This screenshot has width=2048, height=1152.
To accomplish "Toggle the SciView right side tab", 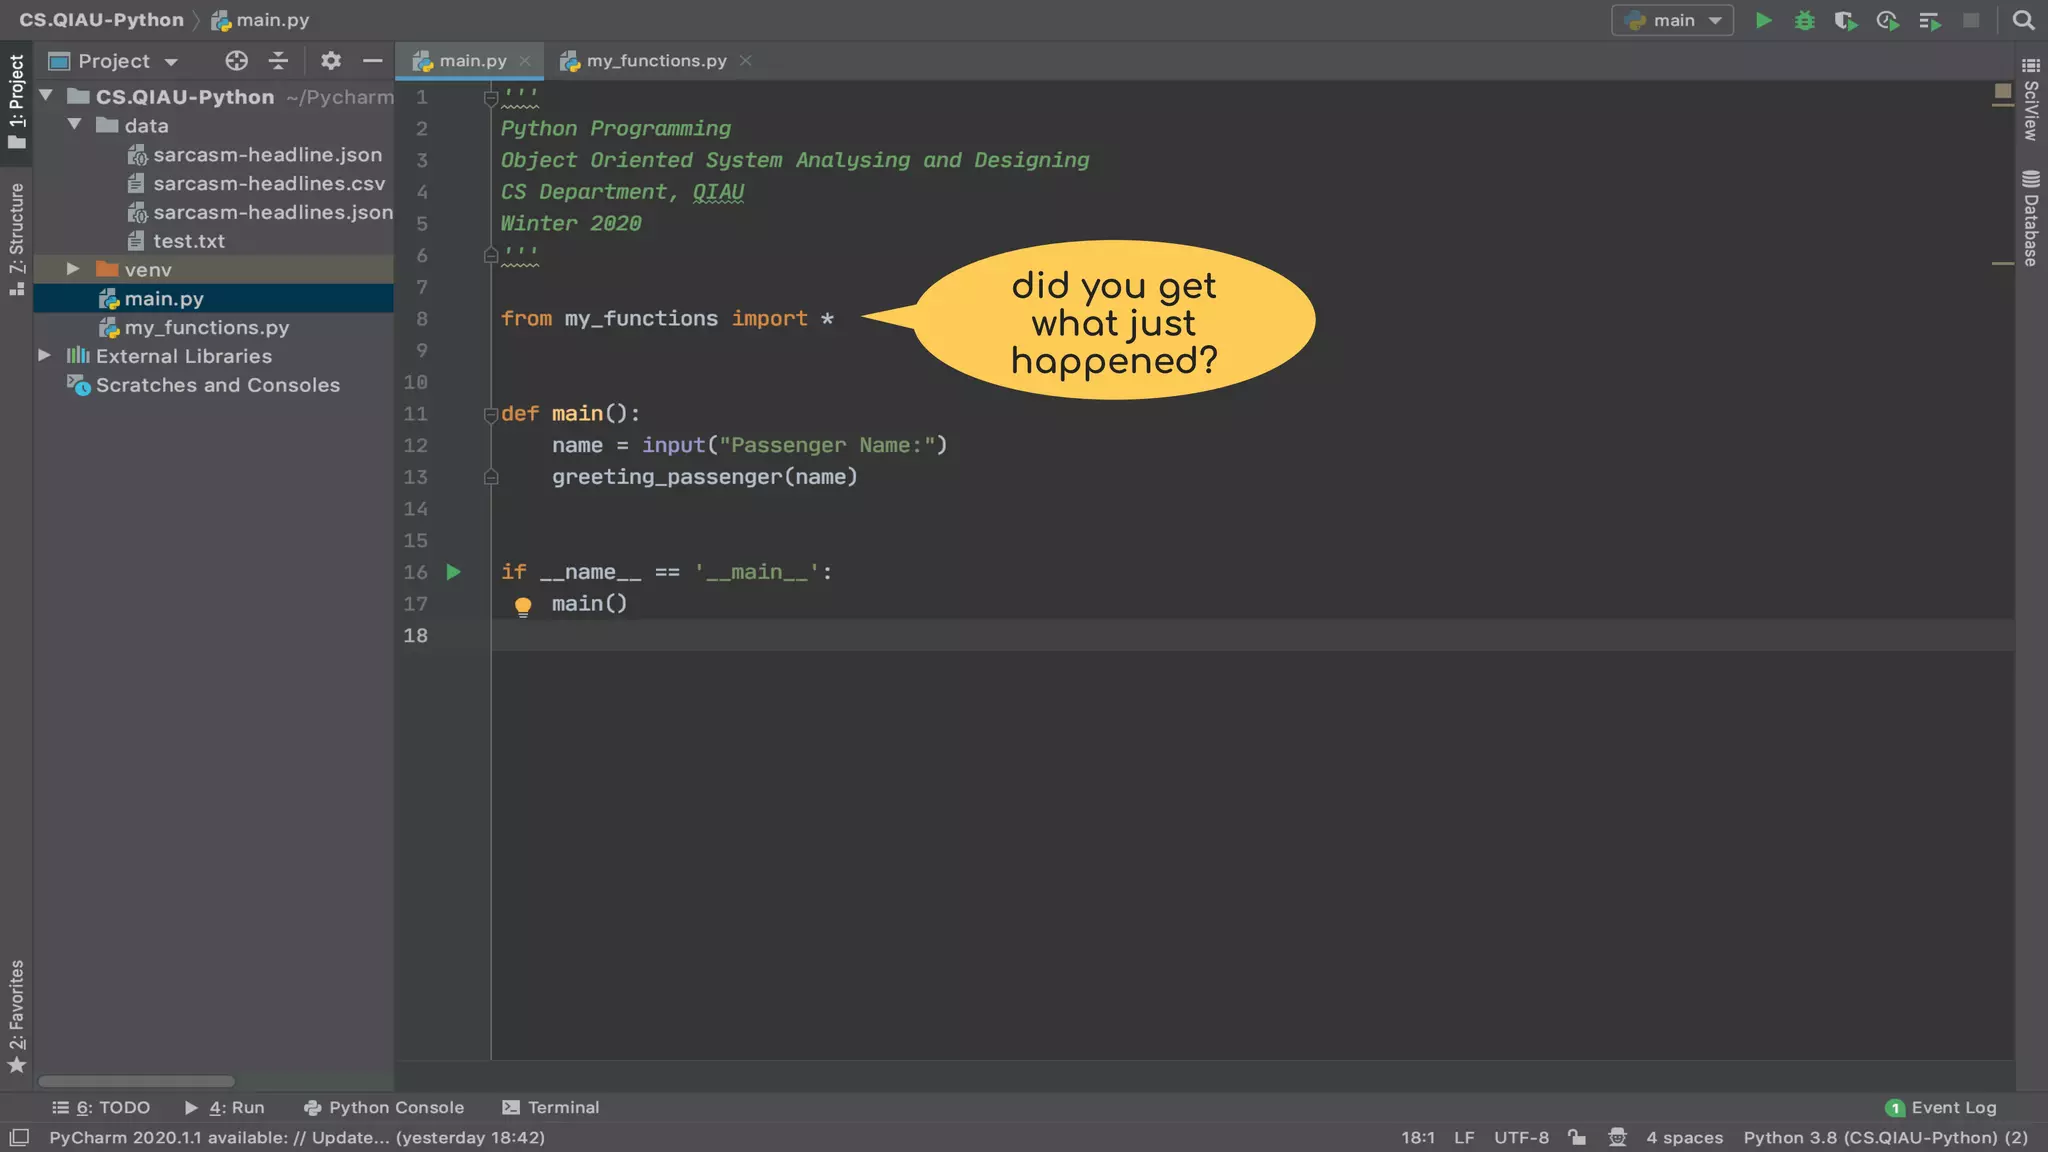I will [x=2030, y=100].
